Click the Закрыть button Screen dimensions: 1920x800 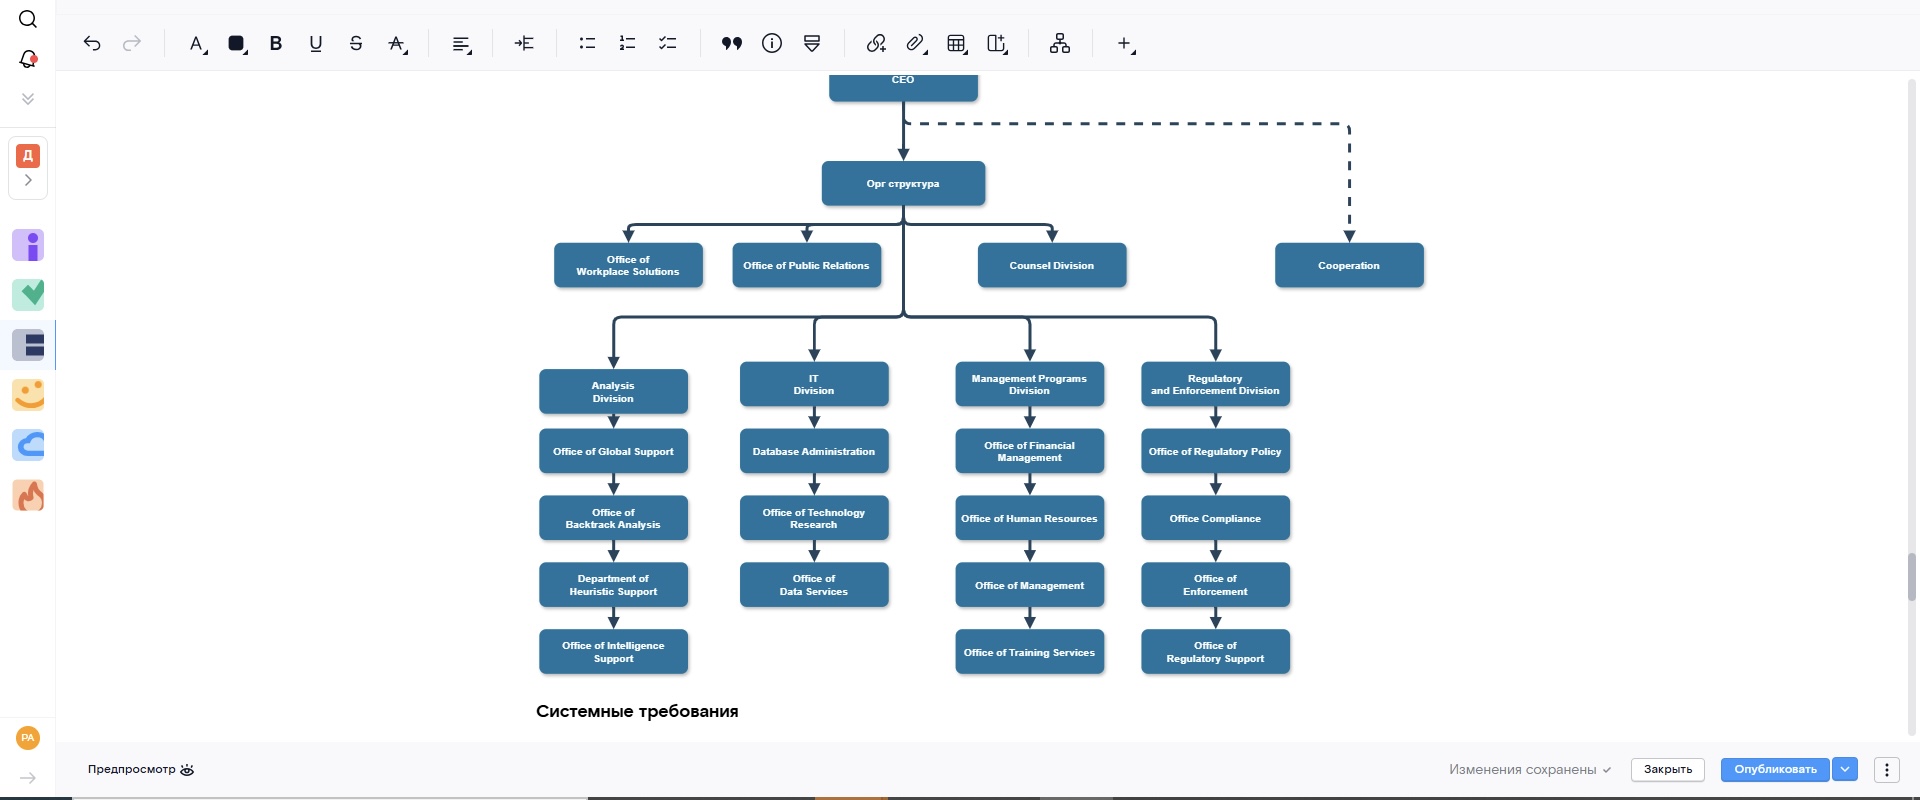(1667, 769)
